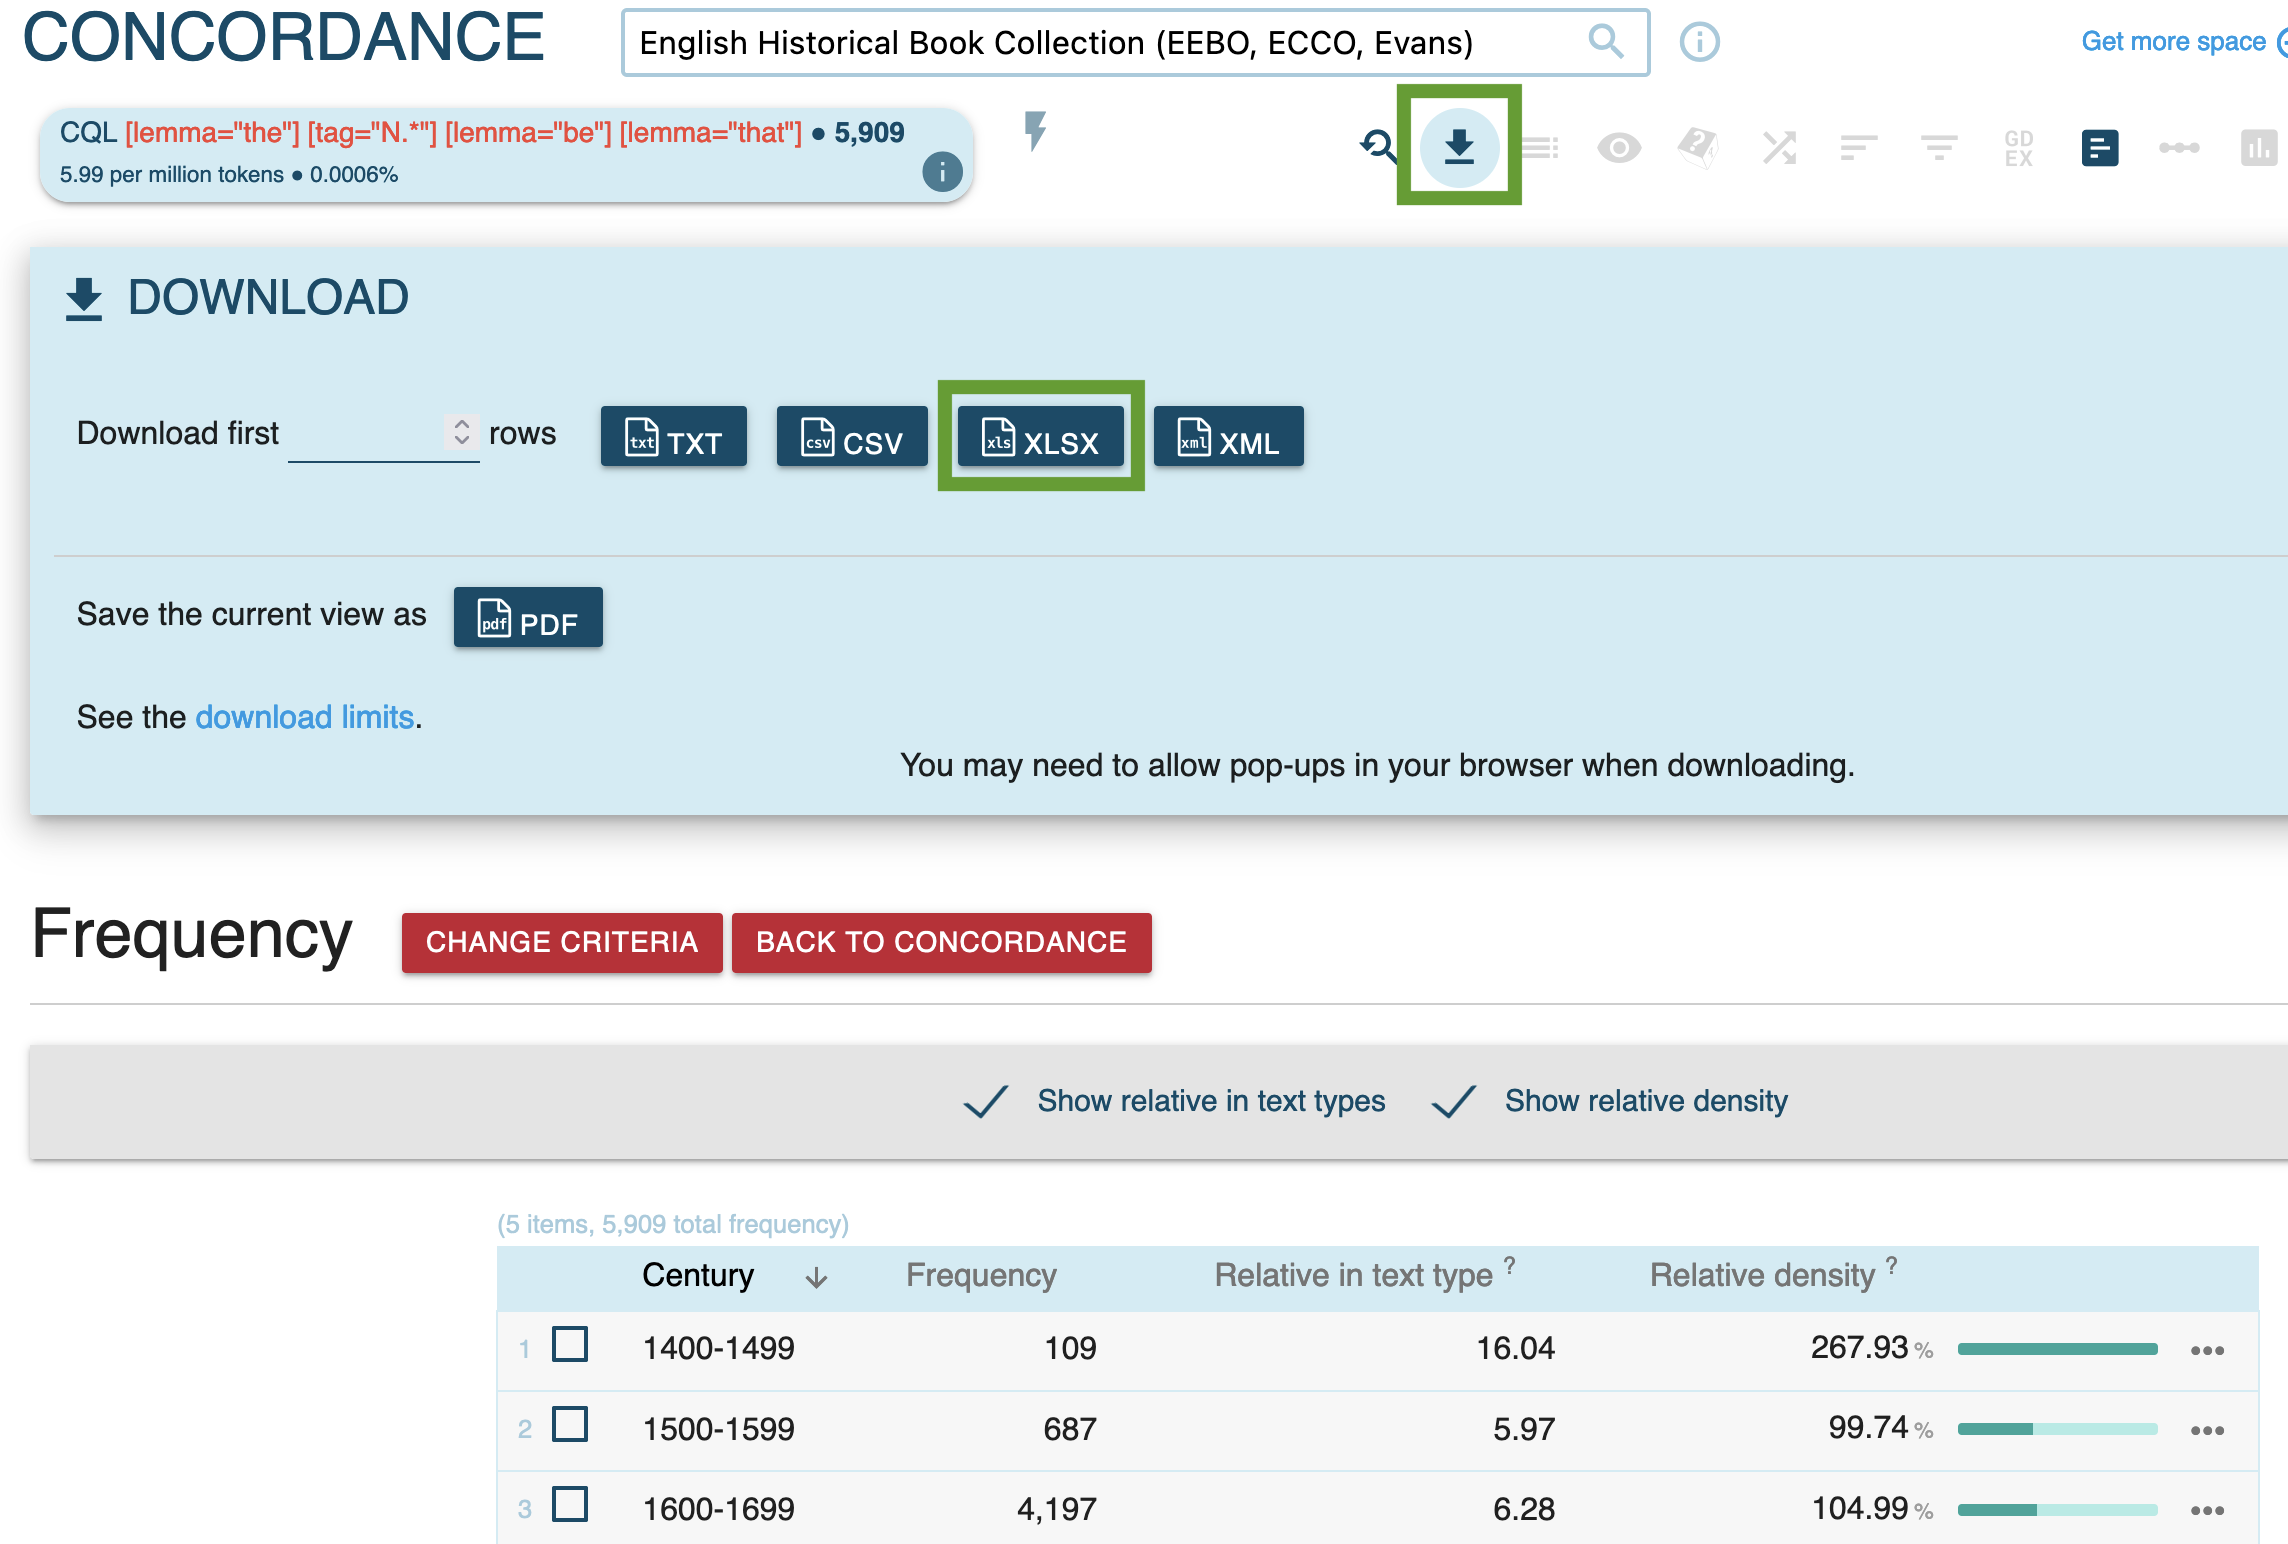Open three-dot menu for 1400-1499 row
This screenshot has width=2288, height=1544.
(x=2206, y=1350)
